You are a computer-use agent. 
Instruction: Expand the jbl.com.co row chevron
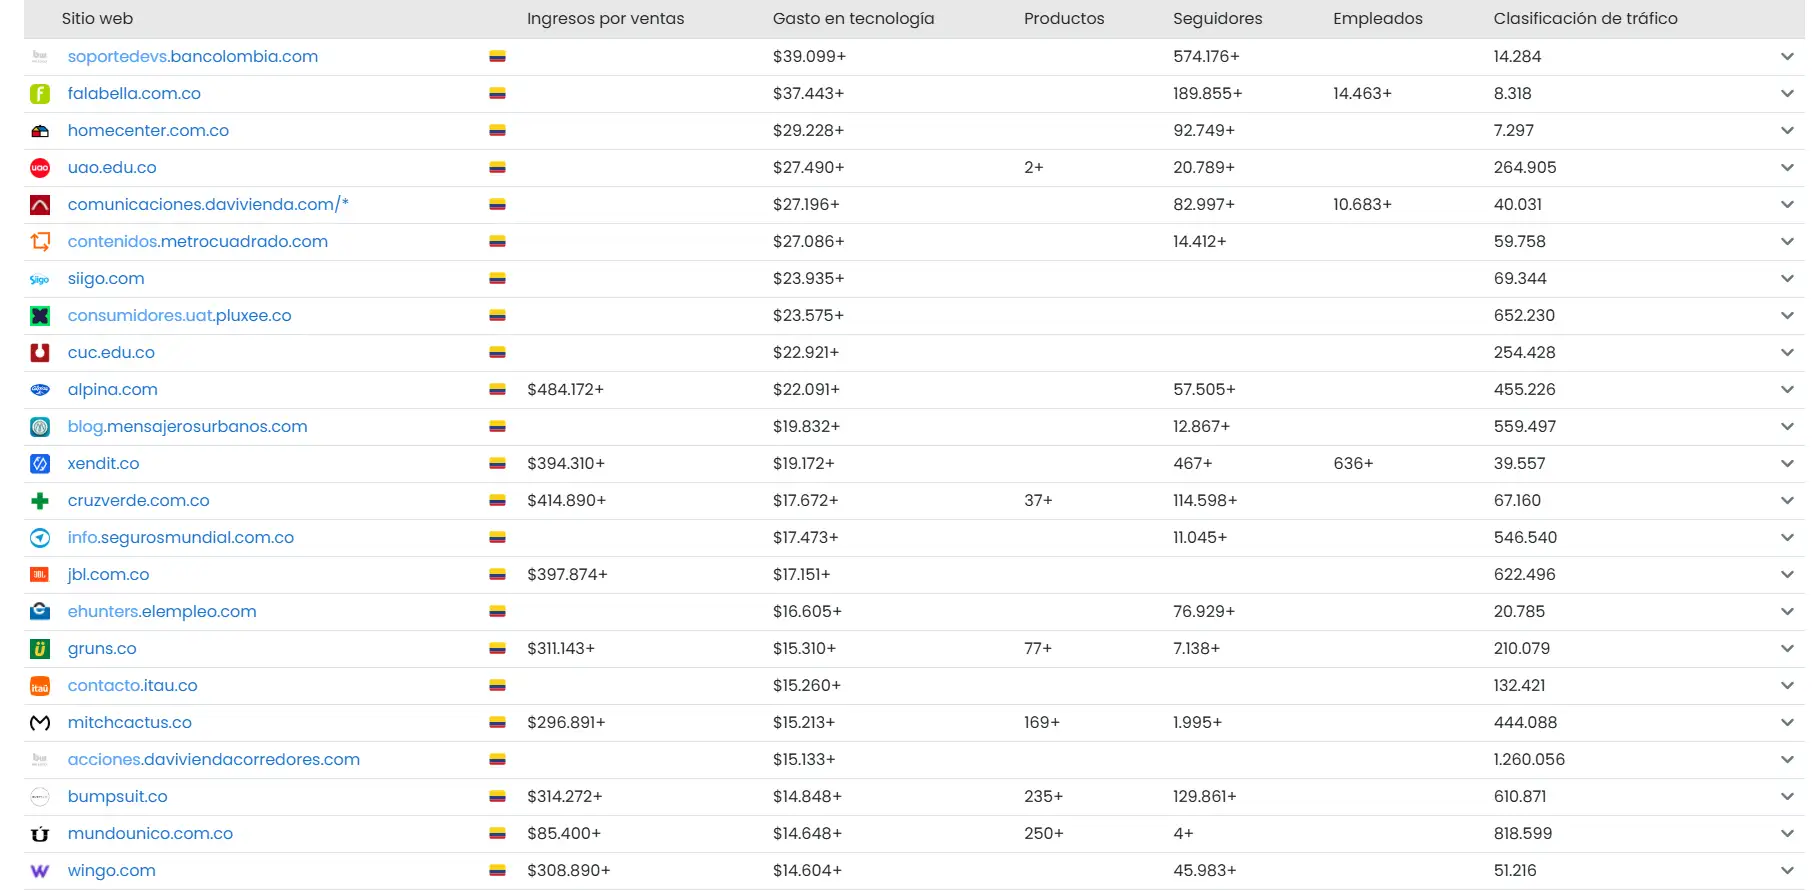coord(1787,575)
